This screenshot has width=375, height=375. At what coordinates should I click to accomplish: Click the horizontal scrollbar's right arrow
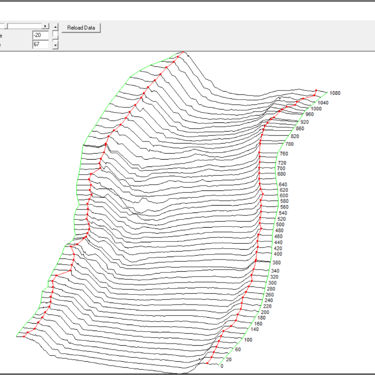pos(45,26)
